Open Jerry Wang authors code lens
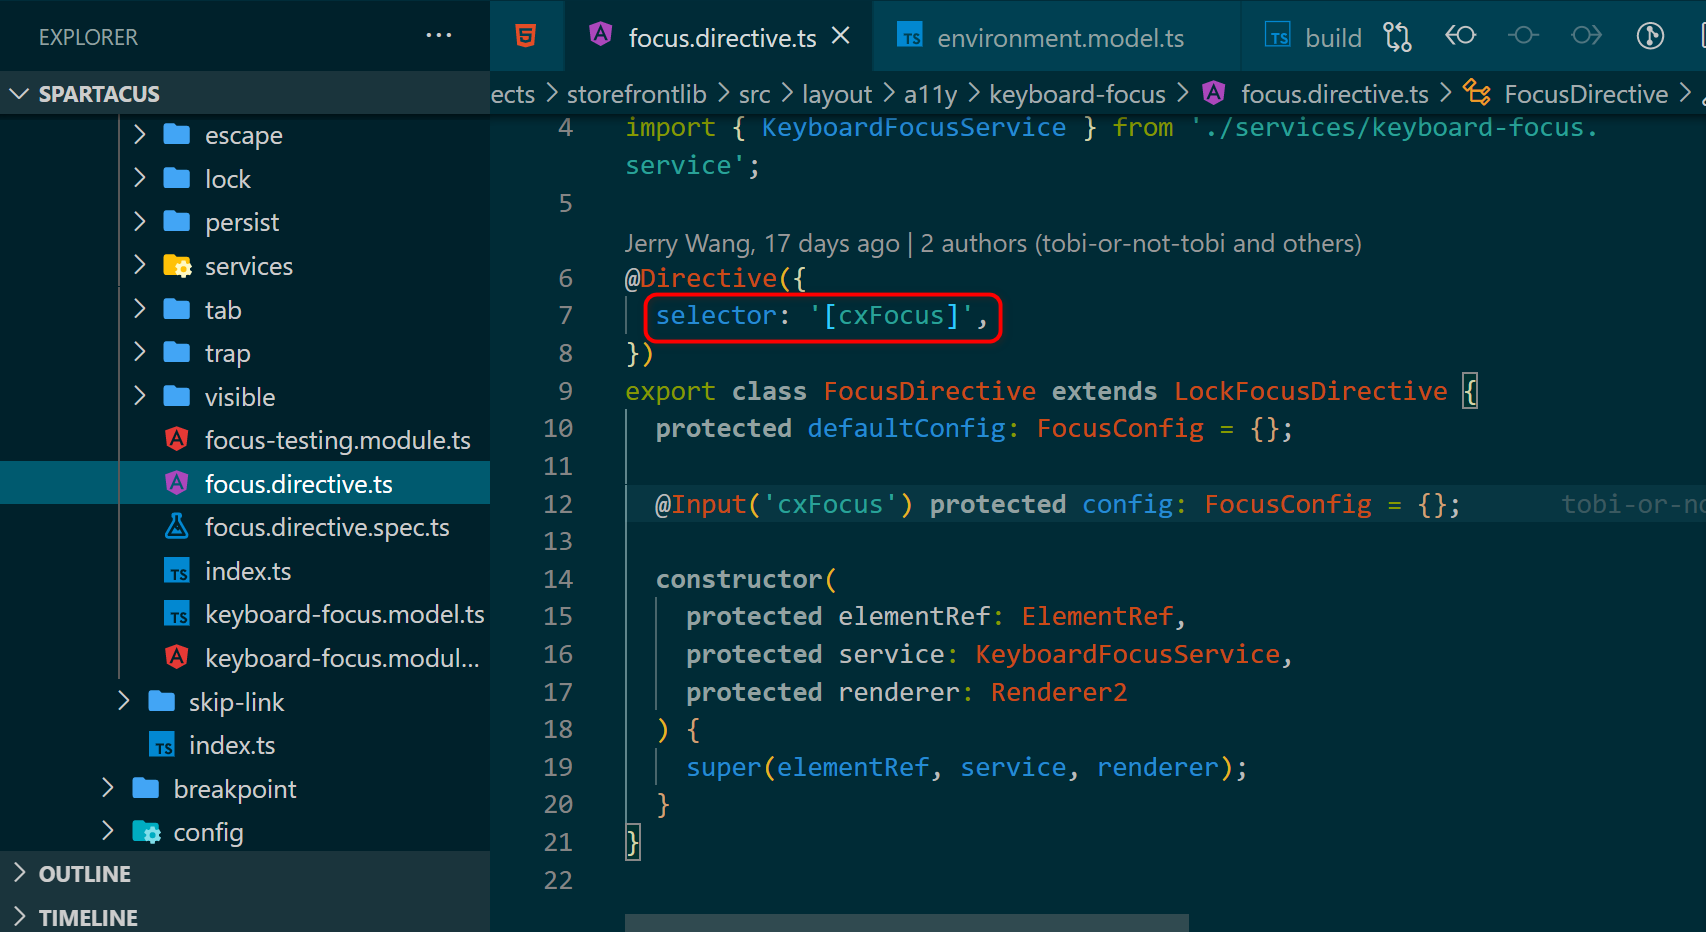The width and height of the screenshot is (1706, 932). pos(993,243)
